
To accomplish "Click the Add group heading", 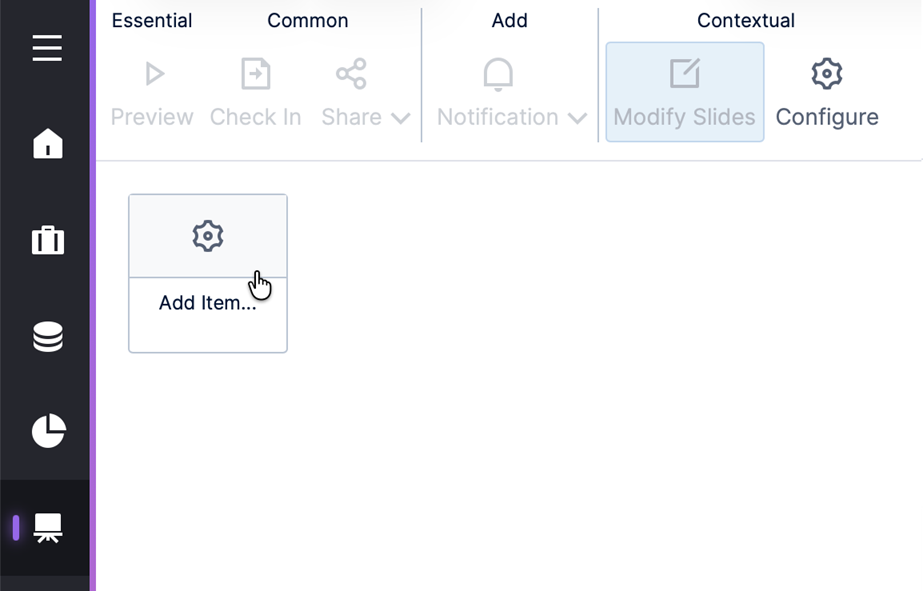I will coord(509,20).
